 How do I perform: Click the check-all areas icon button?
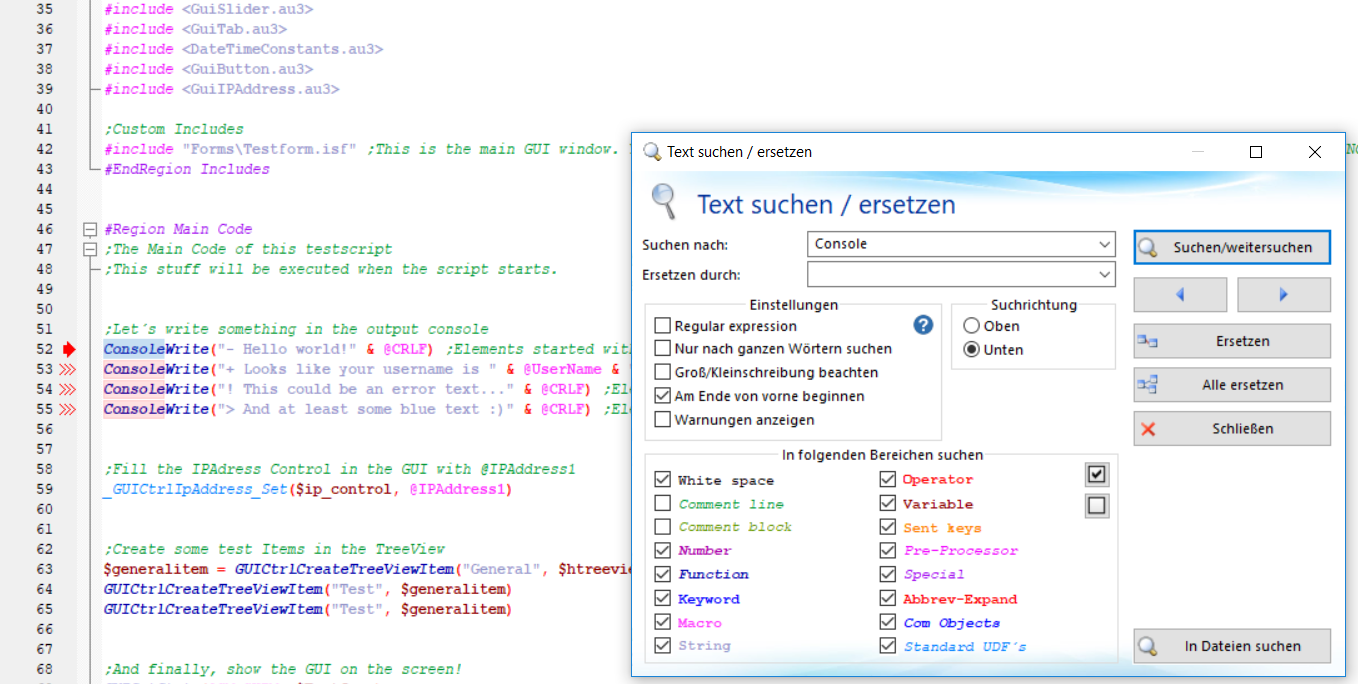[1097, 474]
